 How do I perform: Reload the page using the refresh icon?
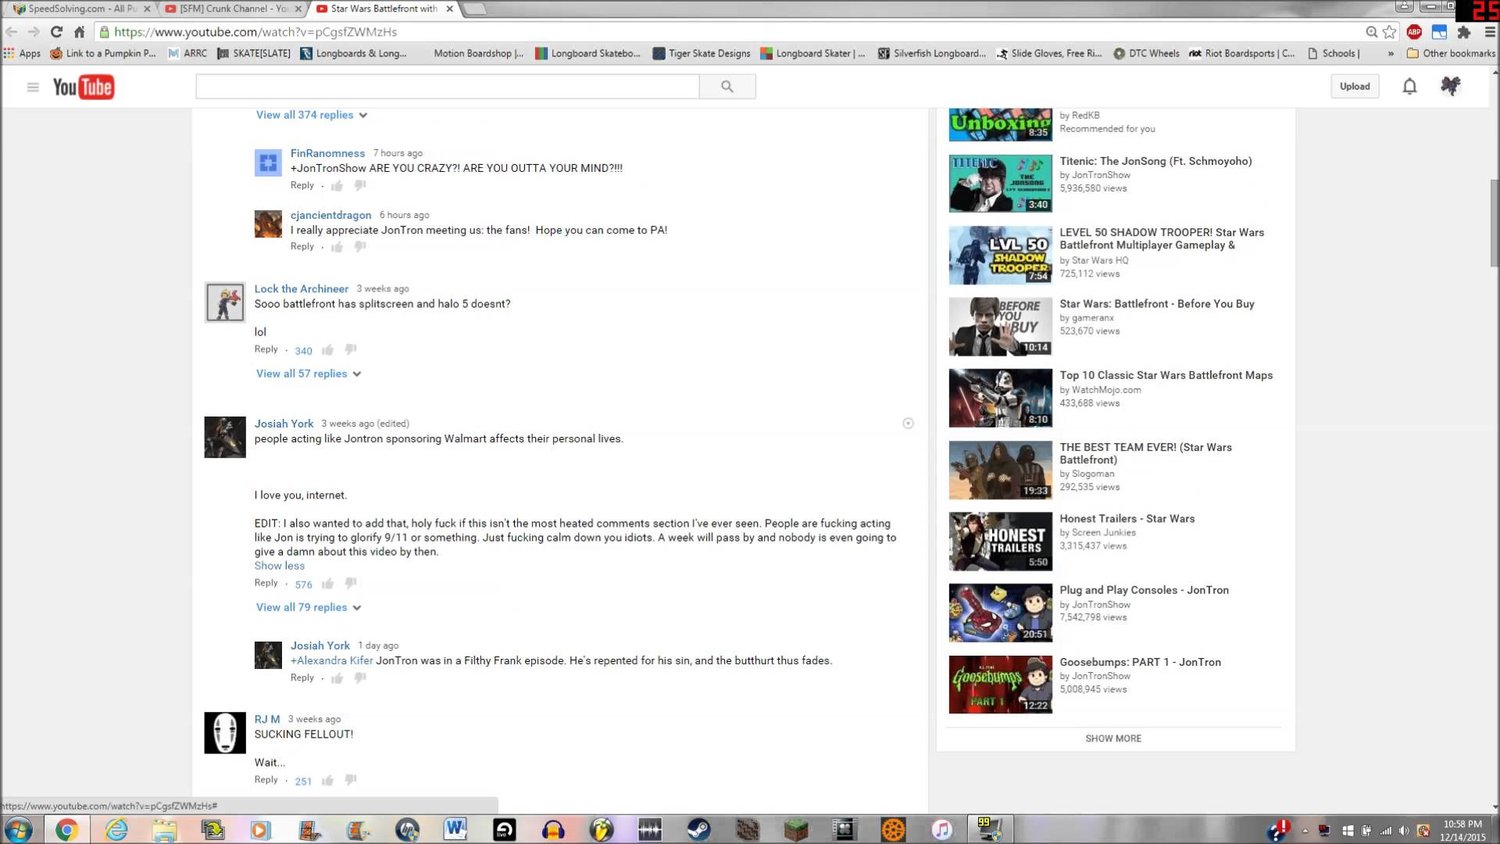point(56,32)
